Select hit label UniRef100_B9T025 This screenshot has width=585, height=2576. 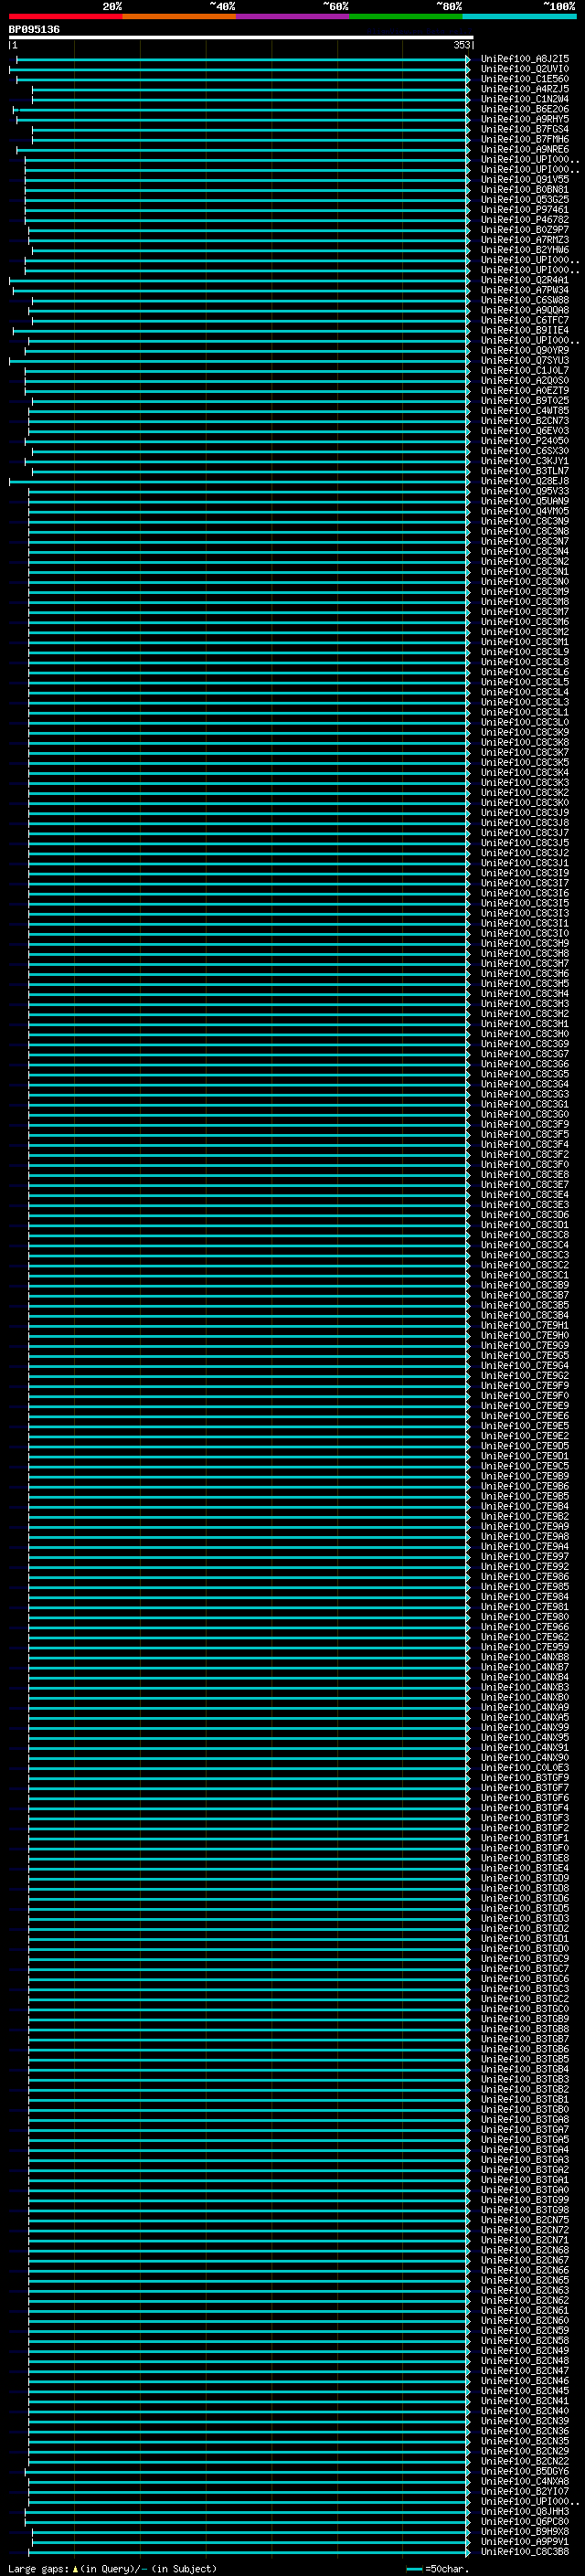coord(525,401)
